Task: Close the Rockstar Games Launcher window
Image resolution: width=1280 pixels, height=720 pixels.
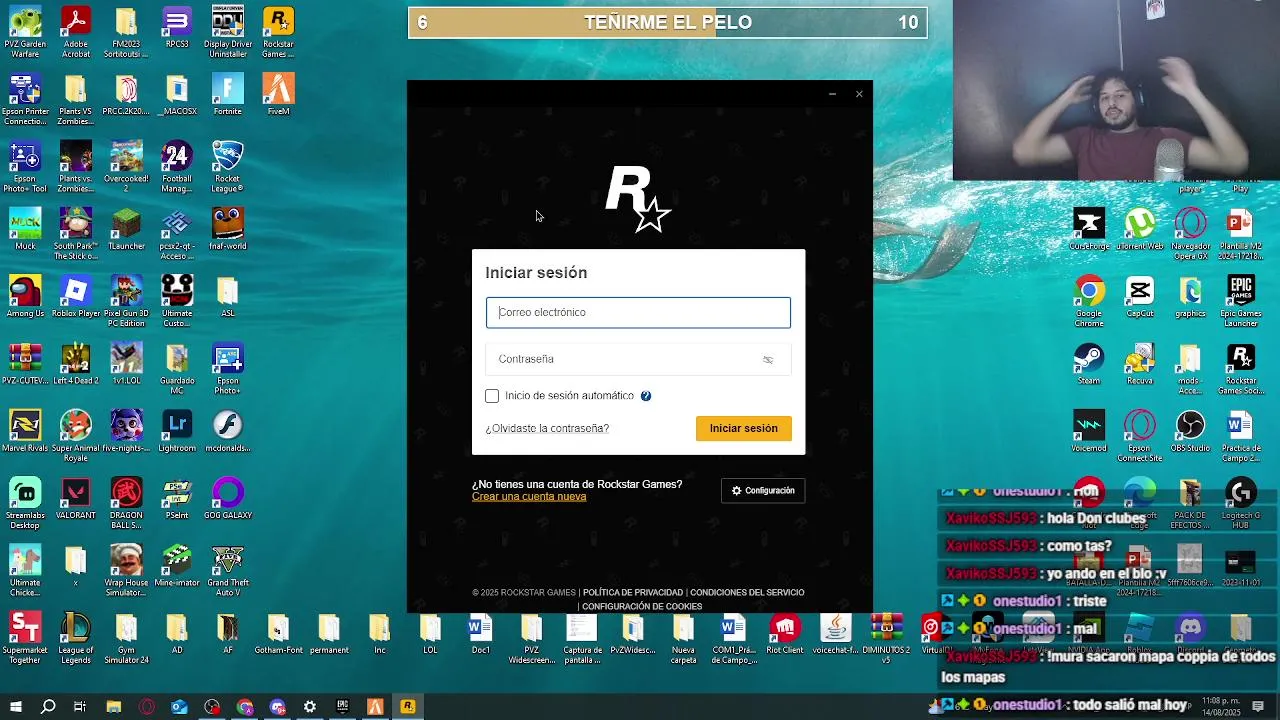Action: [859, 94]
